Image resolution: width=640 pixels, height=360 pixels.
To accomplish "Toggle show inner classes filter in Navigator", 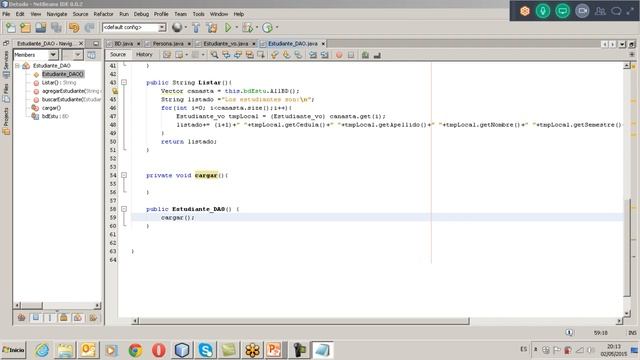I will [x=78, y=317].
